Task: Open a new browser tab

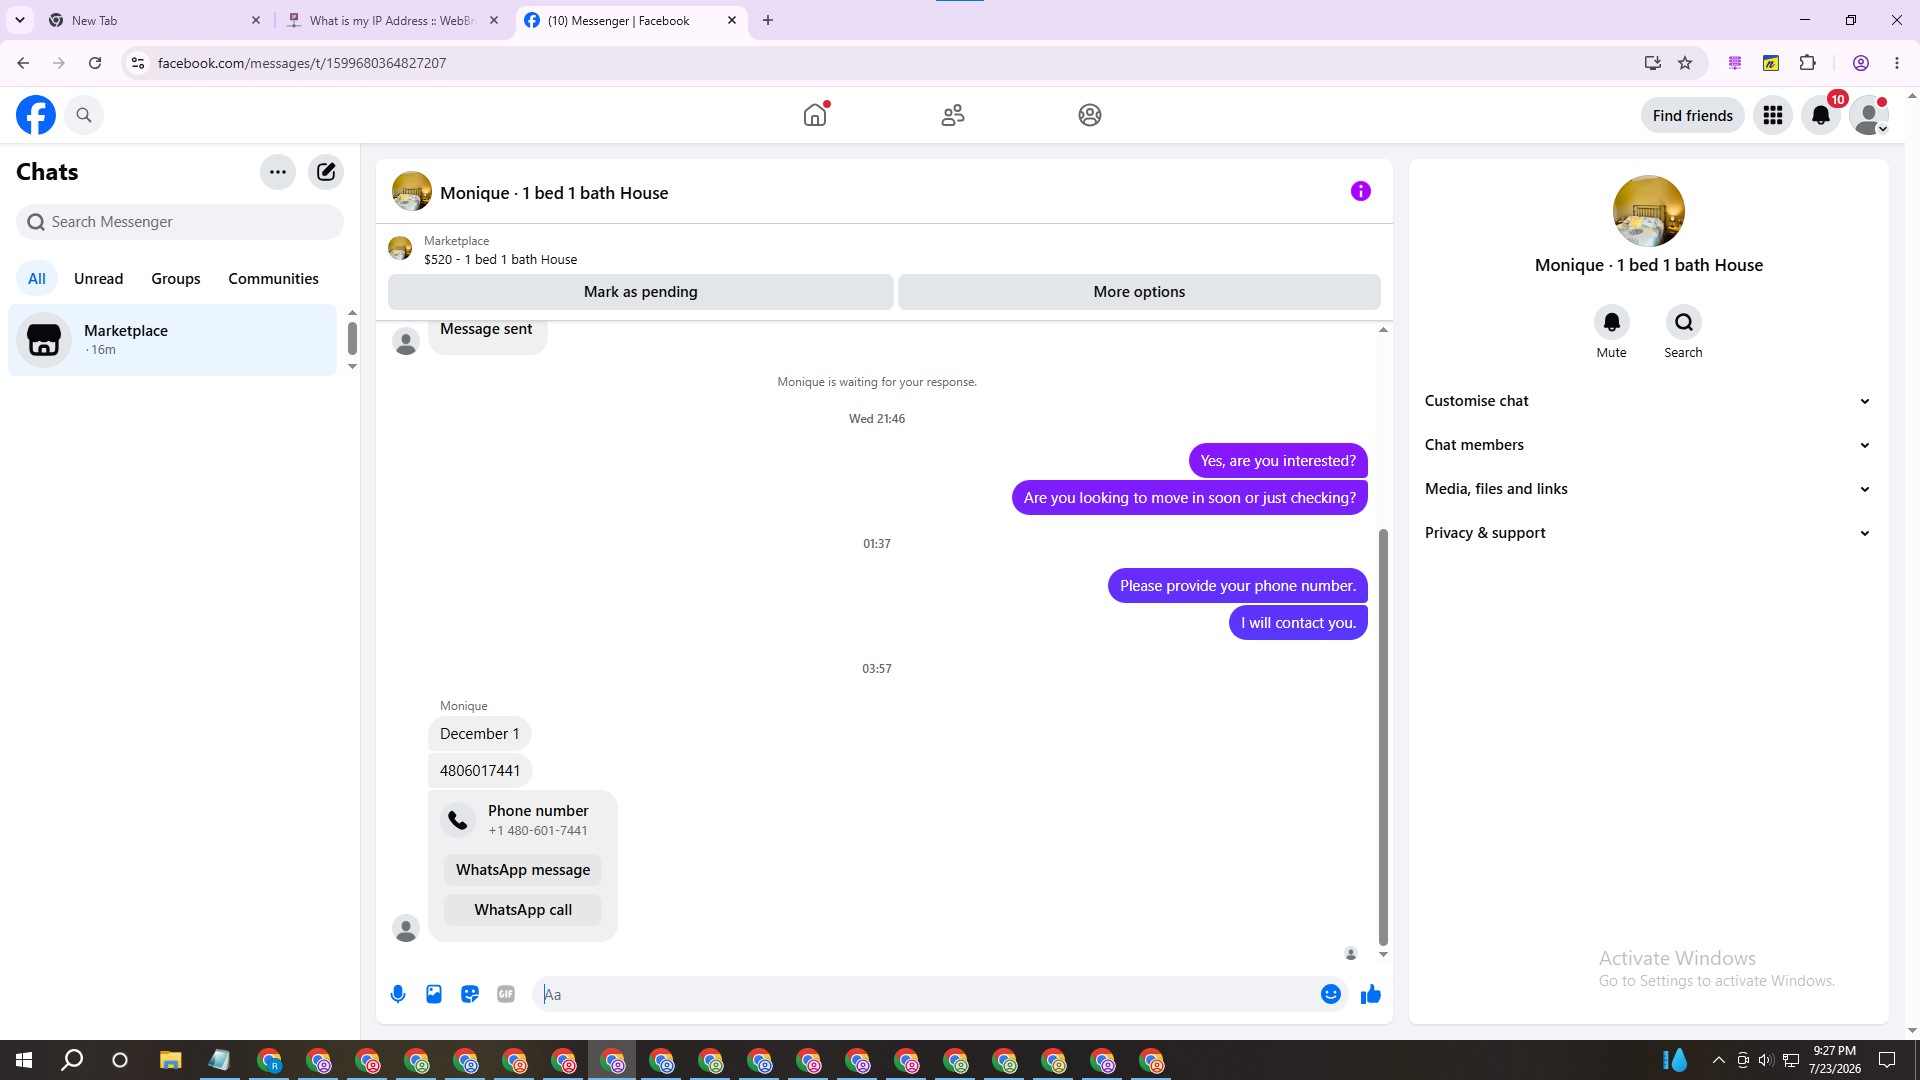Action: pos(768,20)
